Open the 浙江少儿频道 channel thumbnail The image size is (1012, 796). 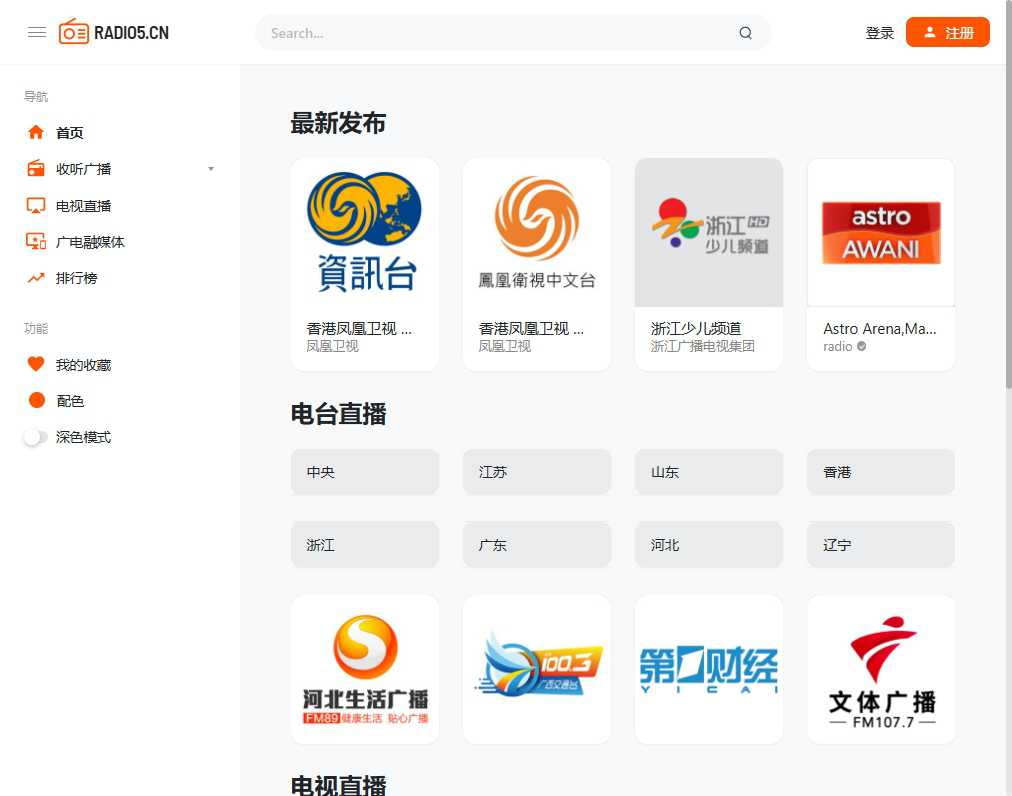click(708, 231)
